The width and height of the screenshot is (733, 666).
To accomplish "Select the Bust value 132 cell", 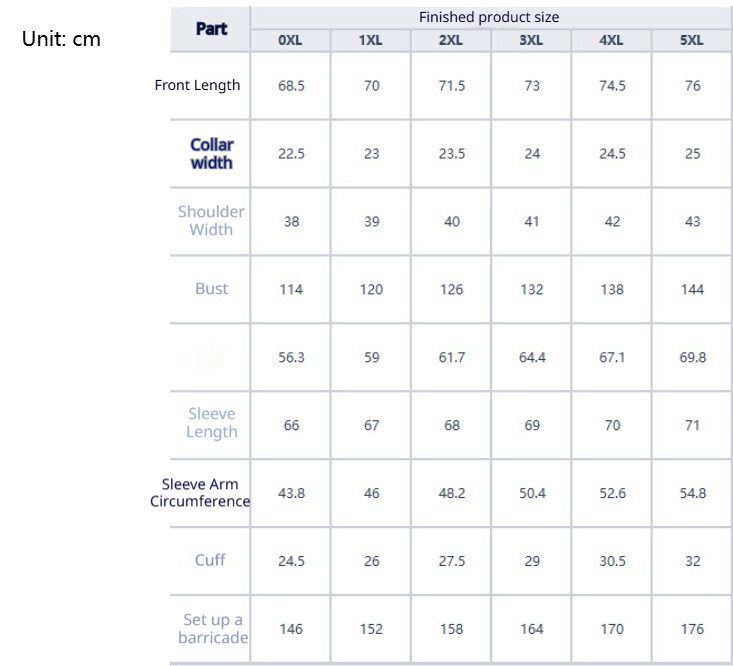I will (x=532, y=290).
